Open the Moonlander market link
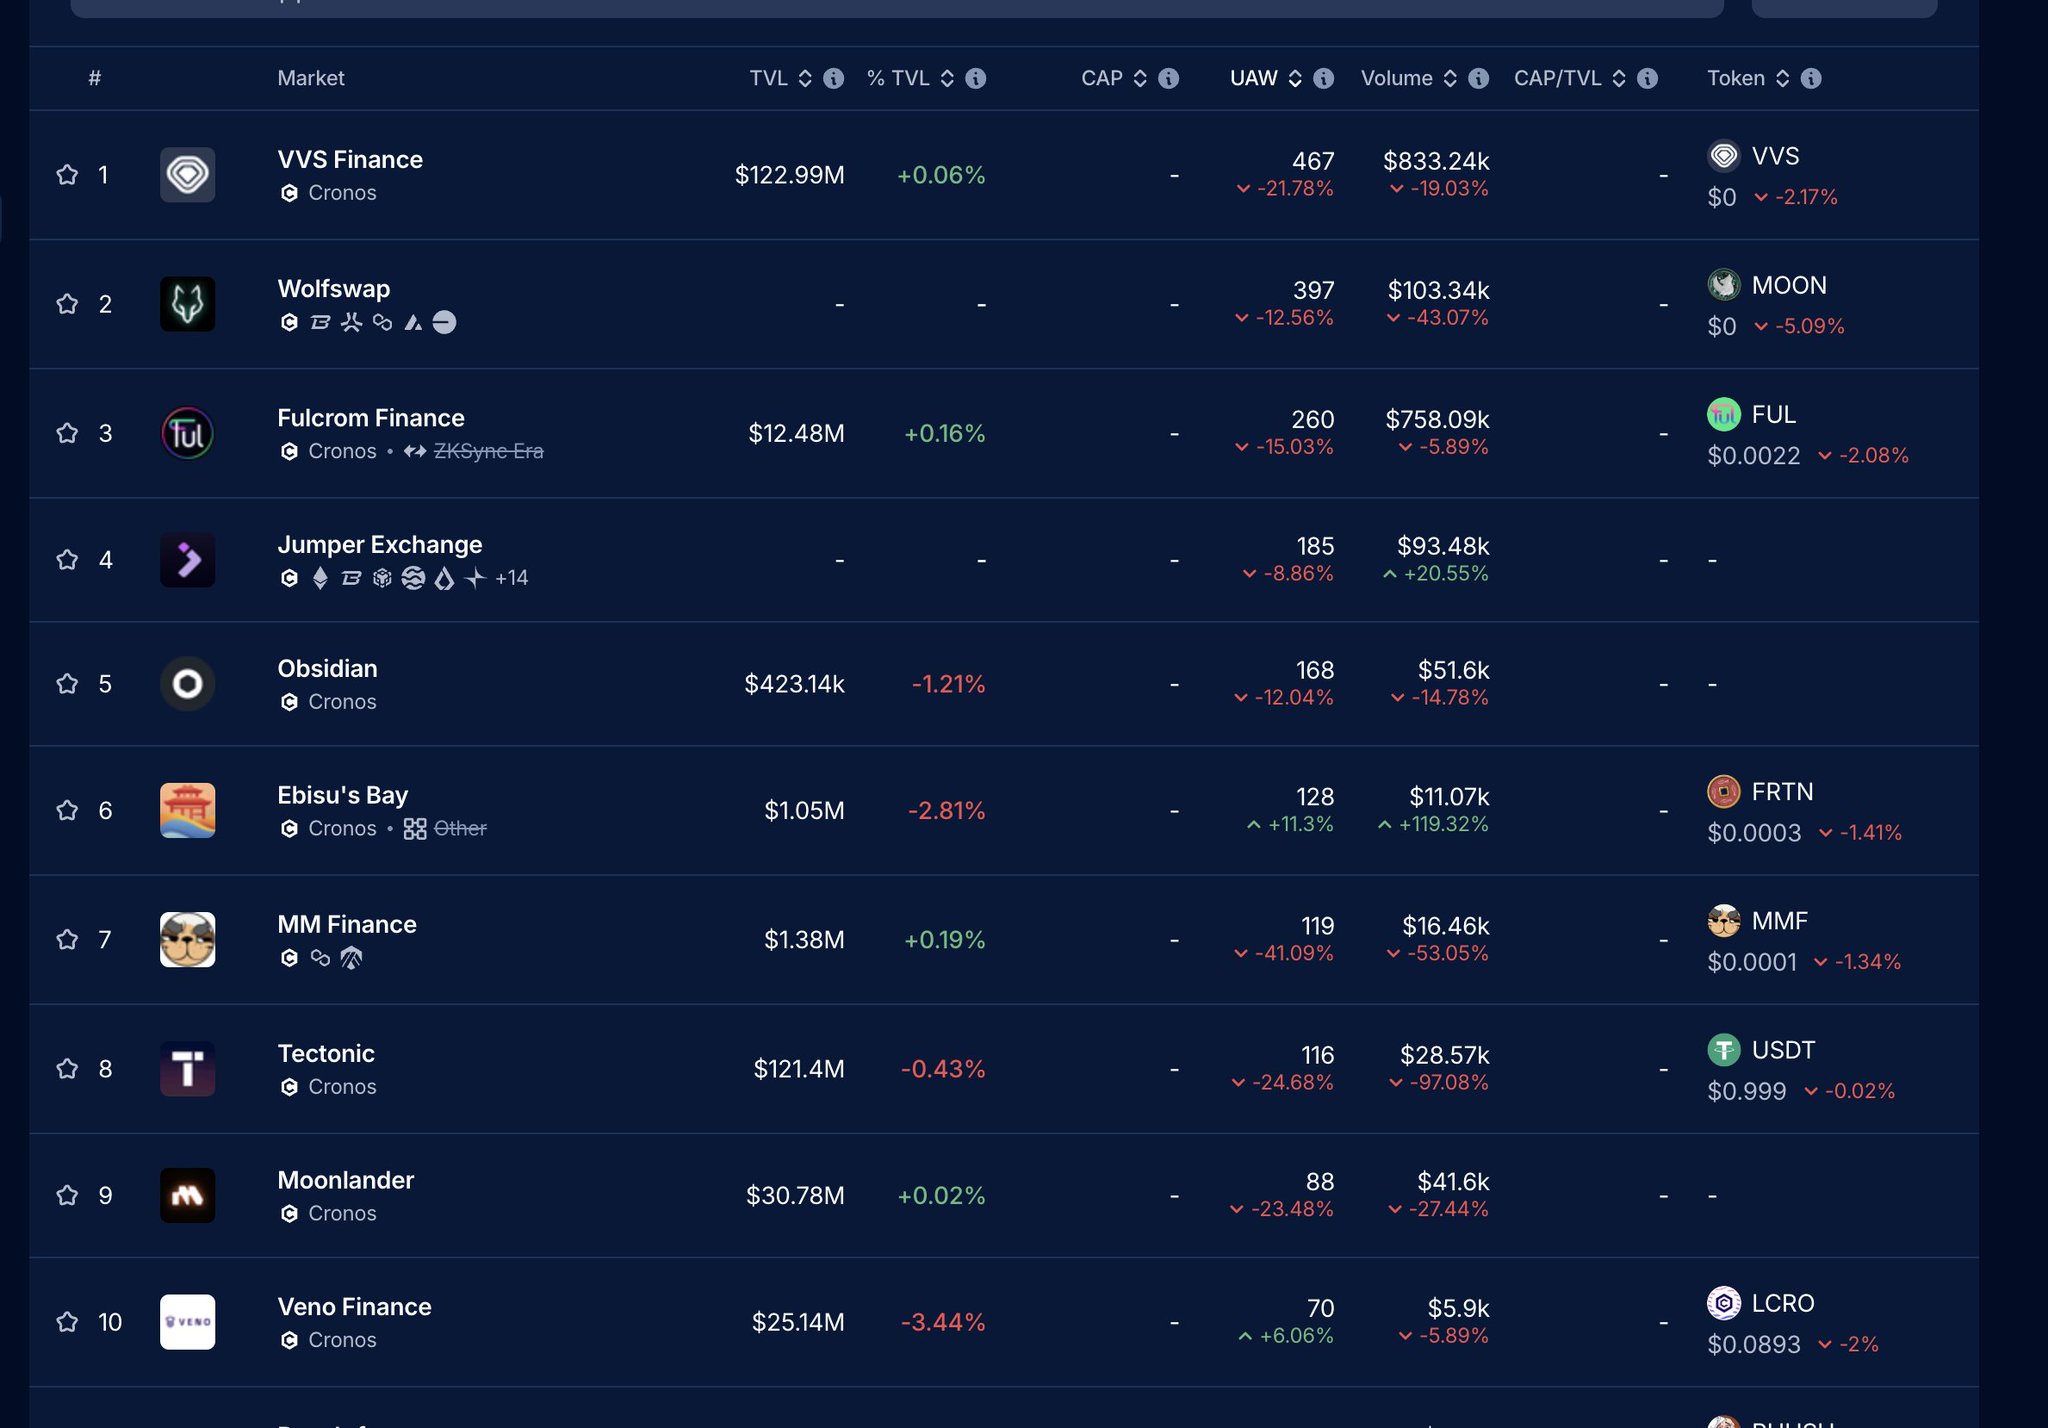Screen dimensions: 2048x1428 point(345,1180)
